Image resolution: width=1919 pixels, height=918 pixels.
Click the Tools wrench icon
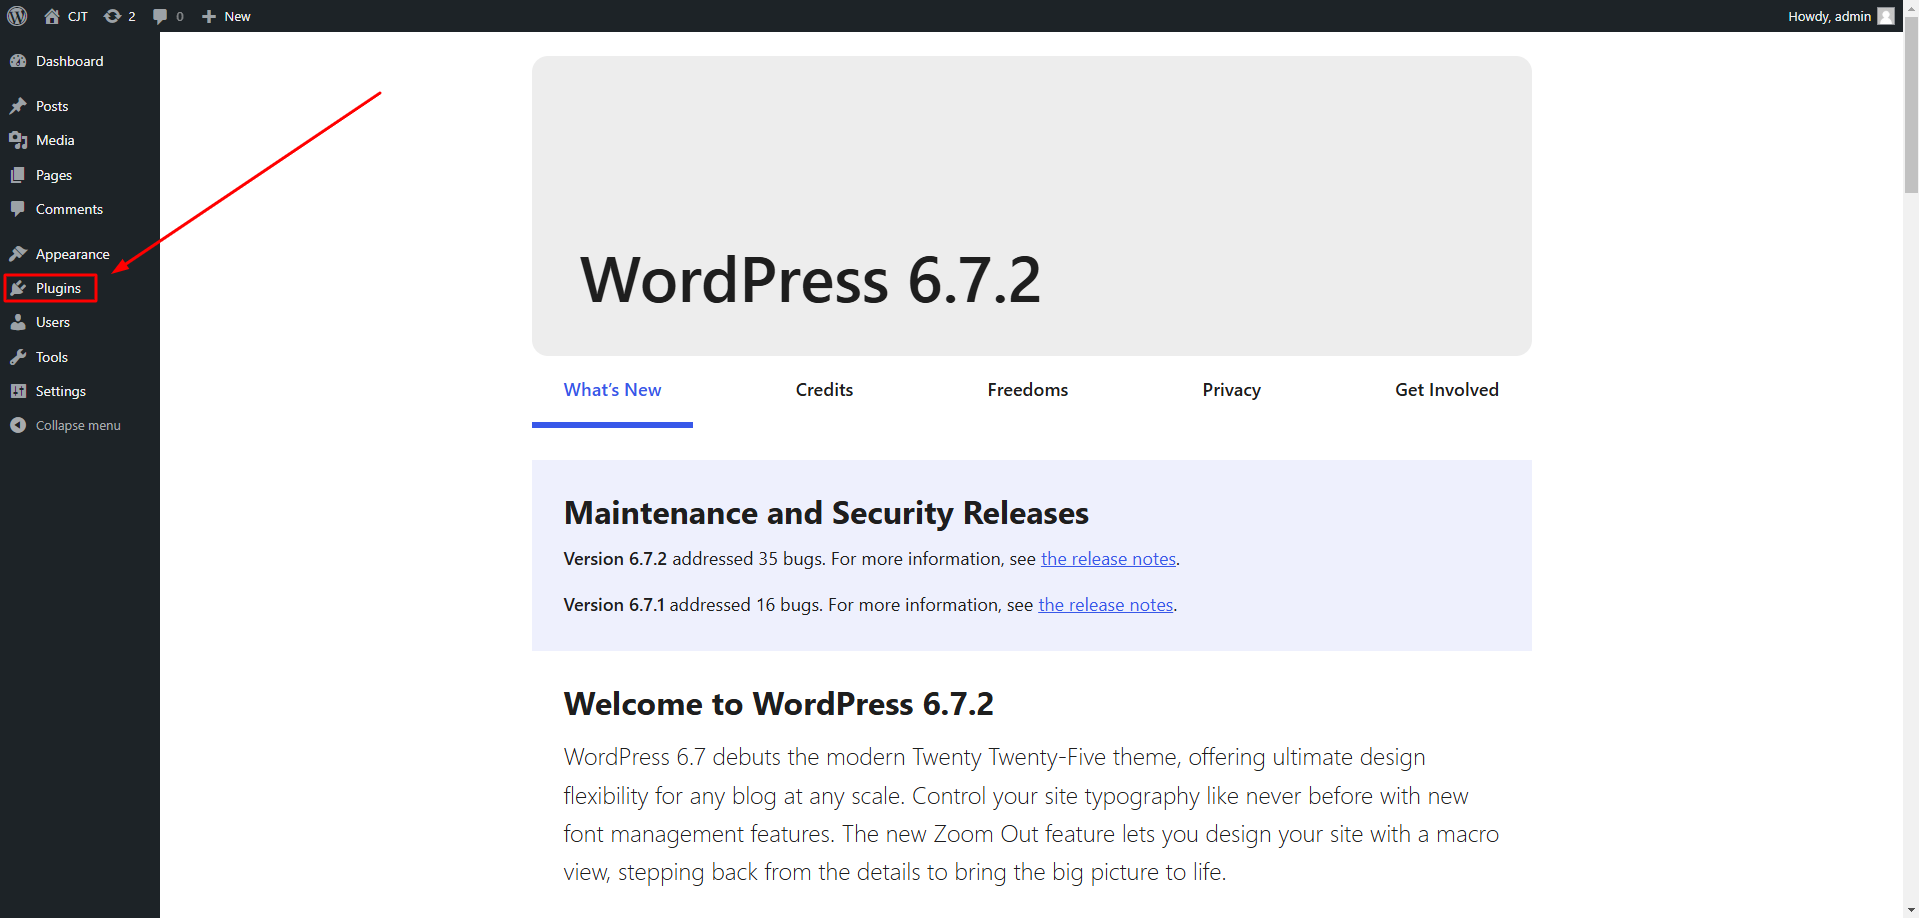point(18,357)
